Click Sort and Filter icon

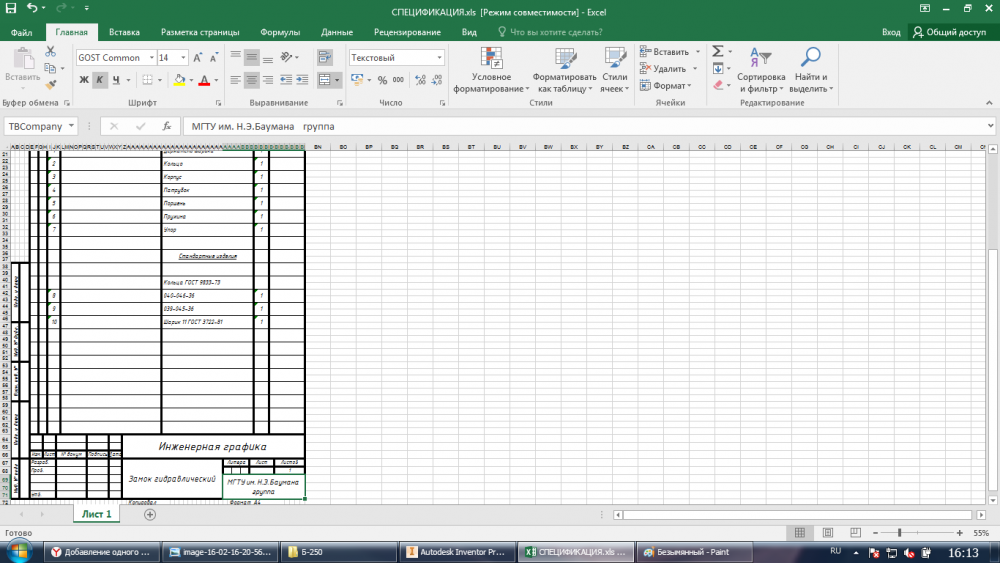coord(761,70)
